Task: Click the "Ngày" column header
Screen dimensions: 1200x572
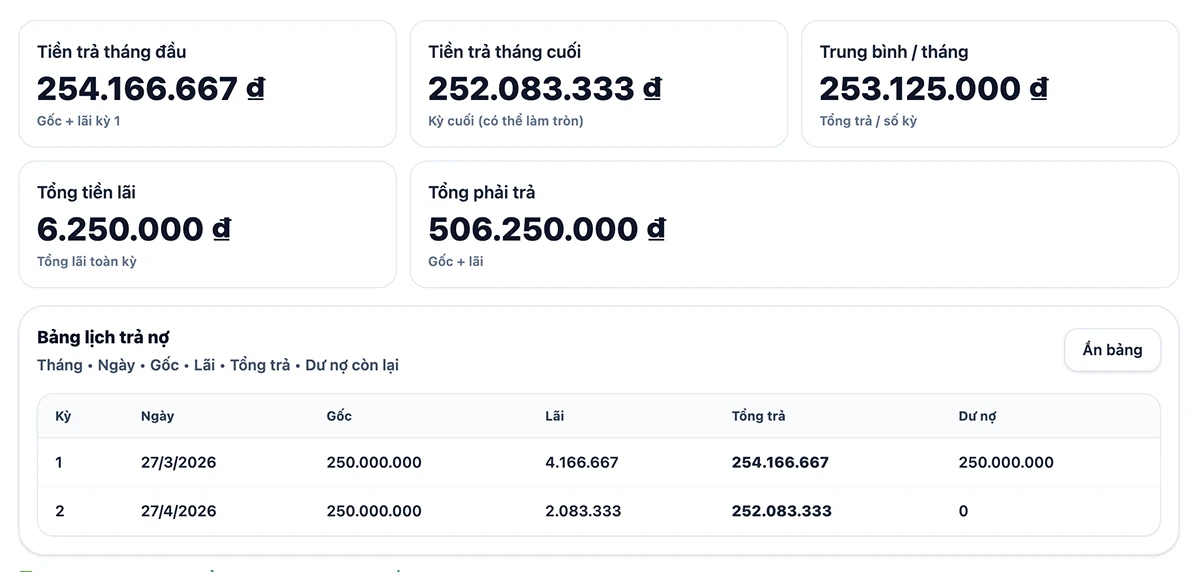Action: pos(157,416)
